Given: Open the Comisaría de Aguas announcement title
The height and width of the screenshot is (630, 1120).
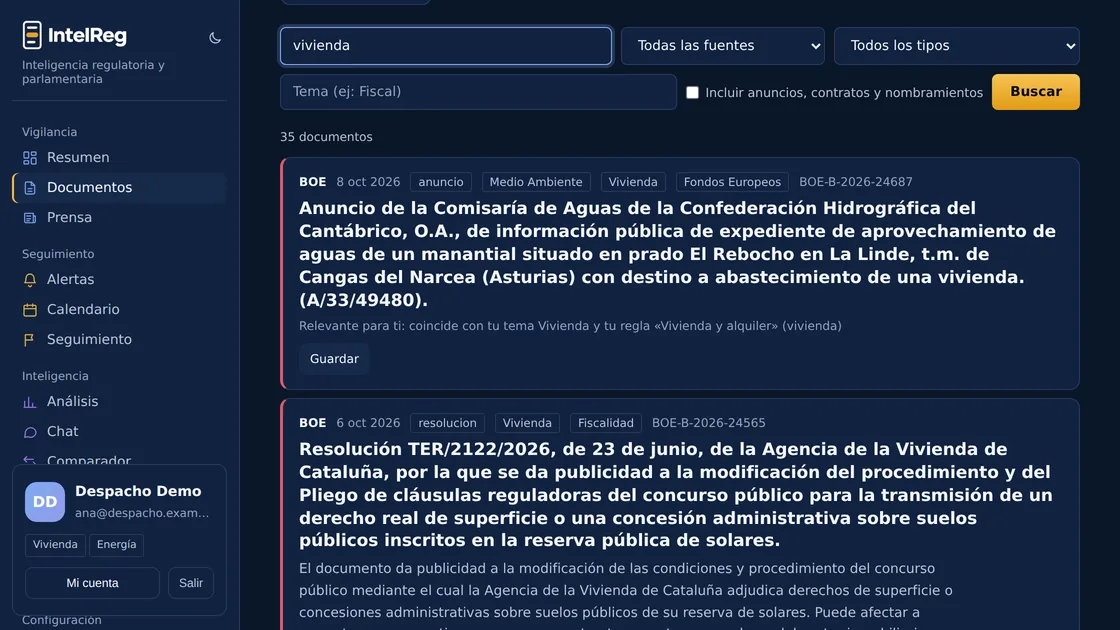Looking at the screenshot, I should pyautogui.click(x=677, y=254).
